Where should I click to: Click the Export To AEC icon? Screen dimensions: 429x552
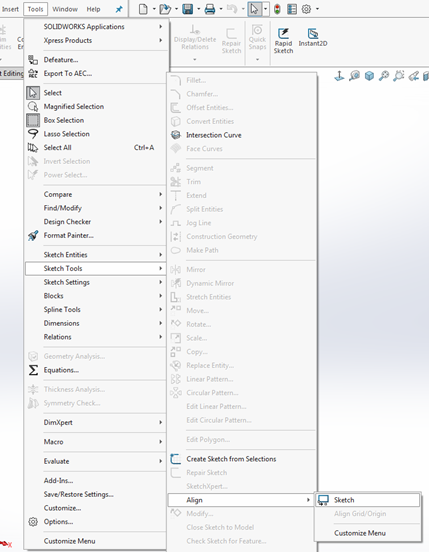click(33, 73)
